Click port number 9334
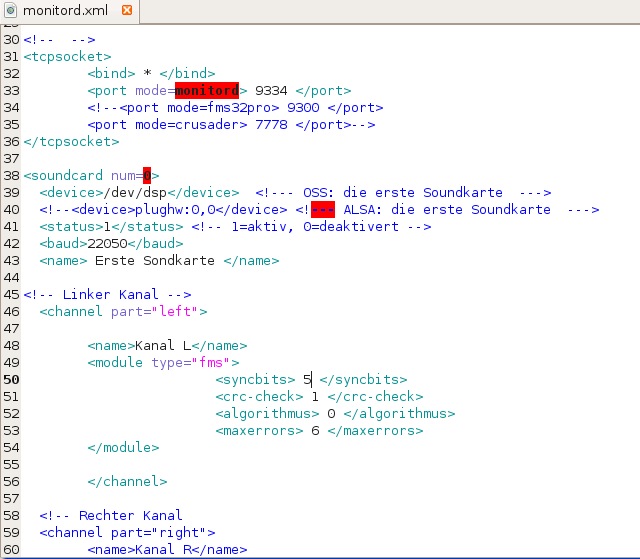 (271, 91)
